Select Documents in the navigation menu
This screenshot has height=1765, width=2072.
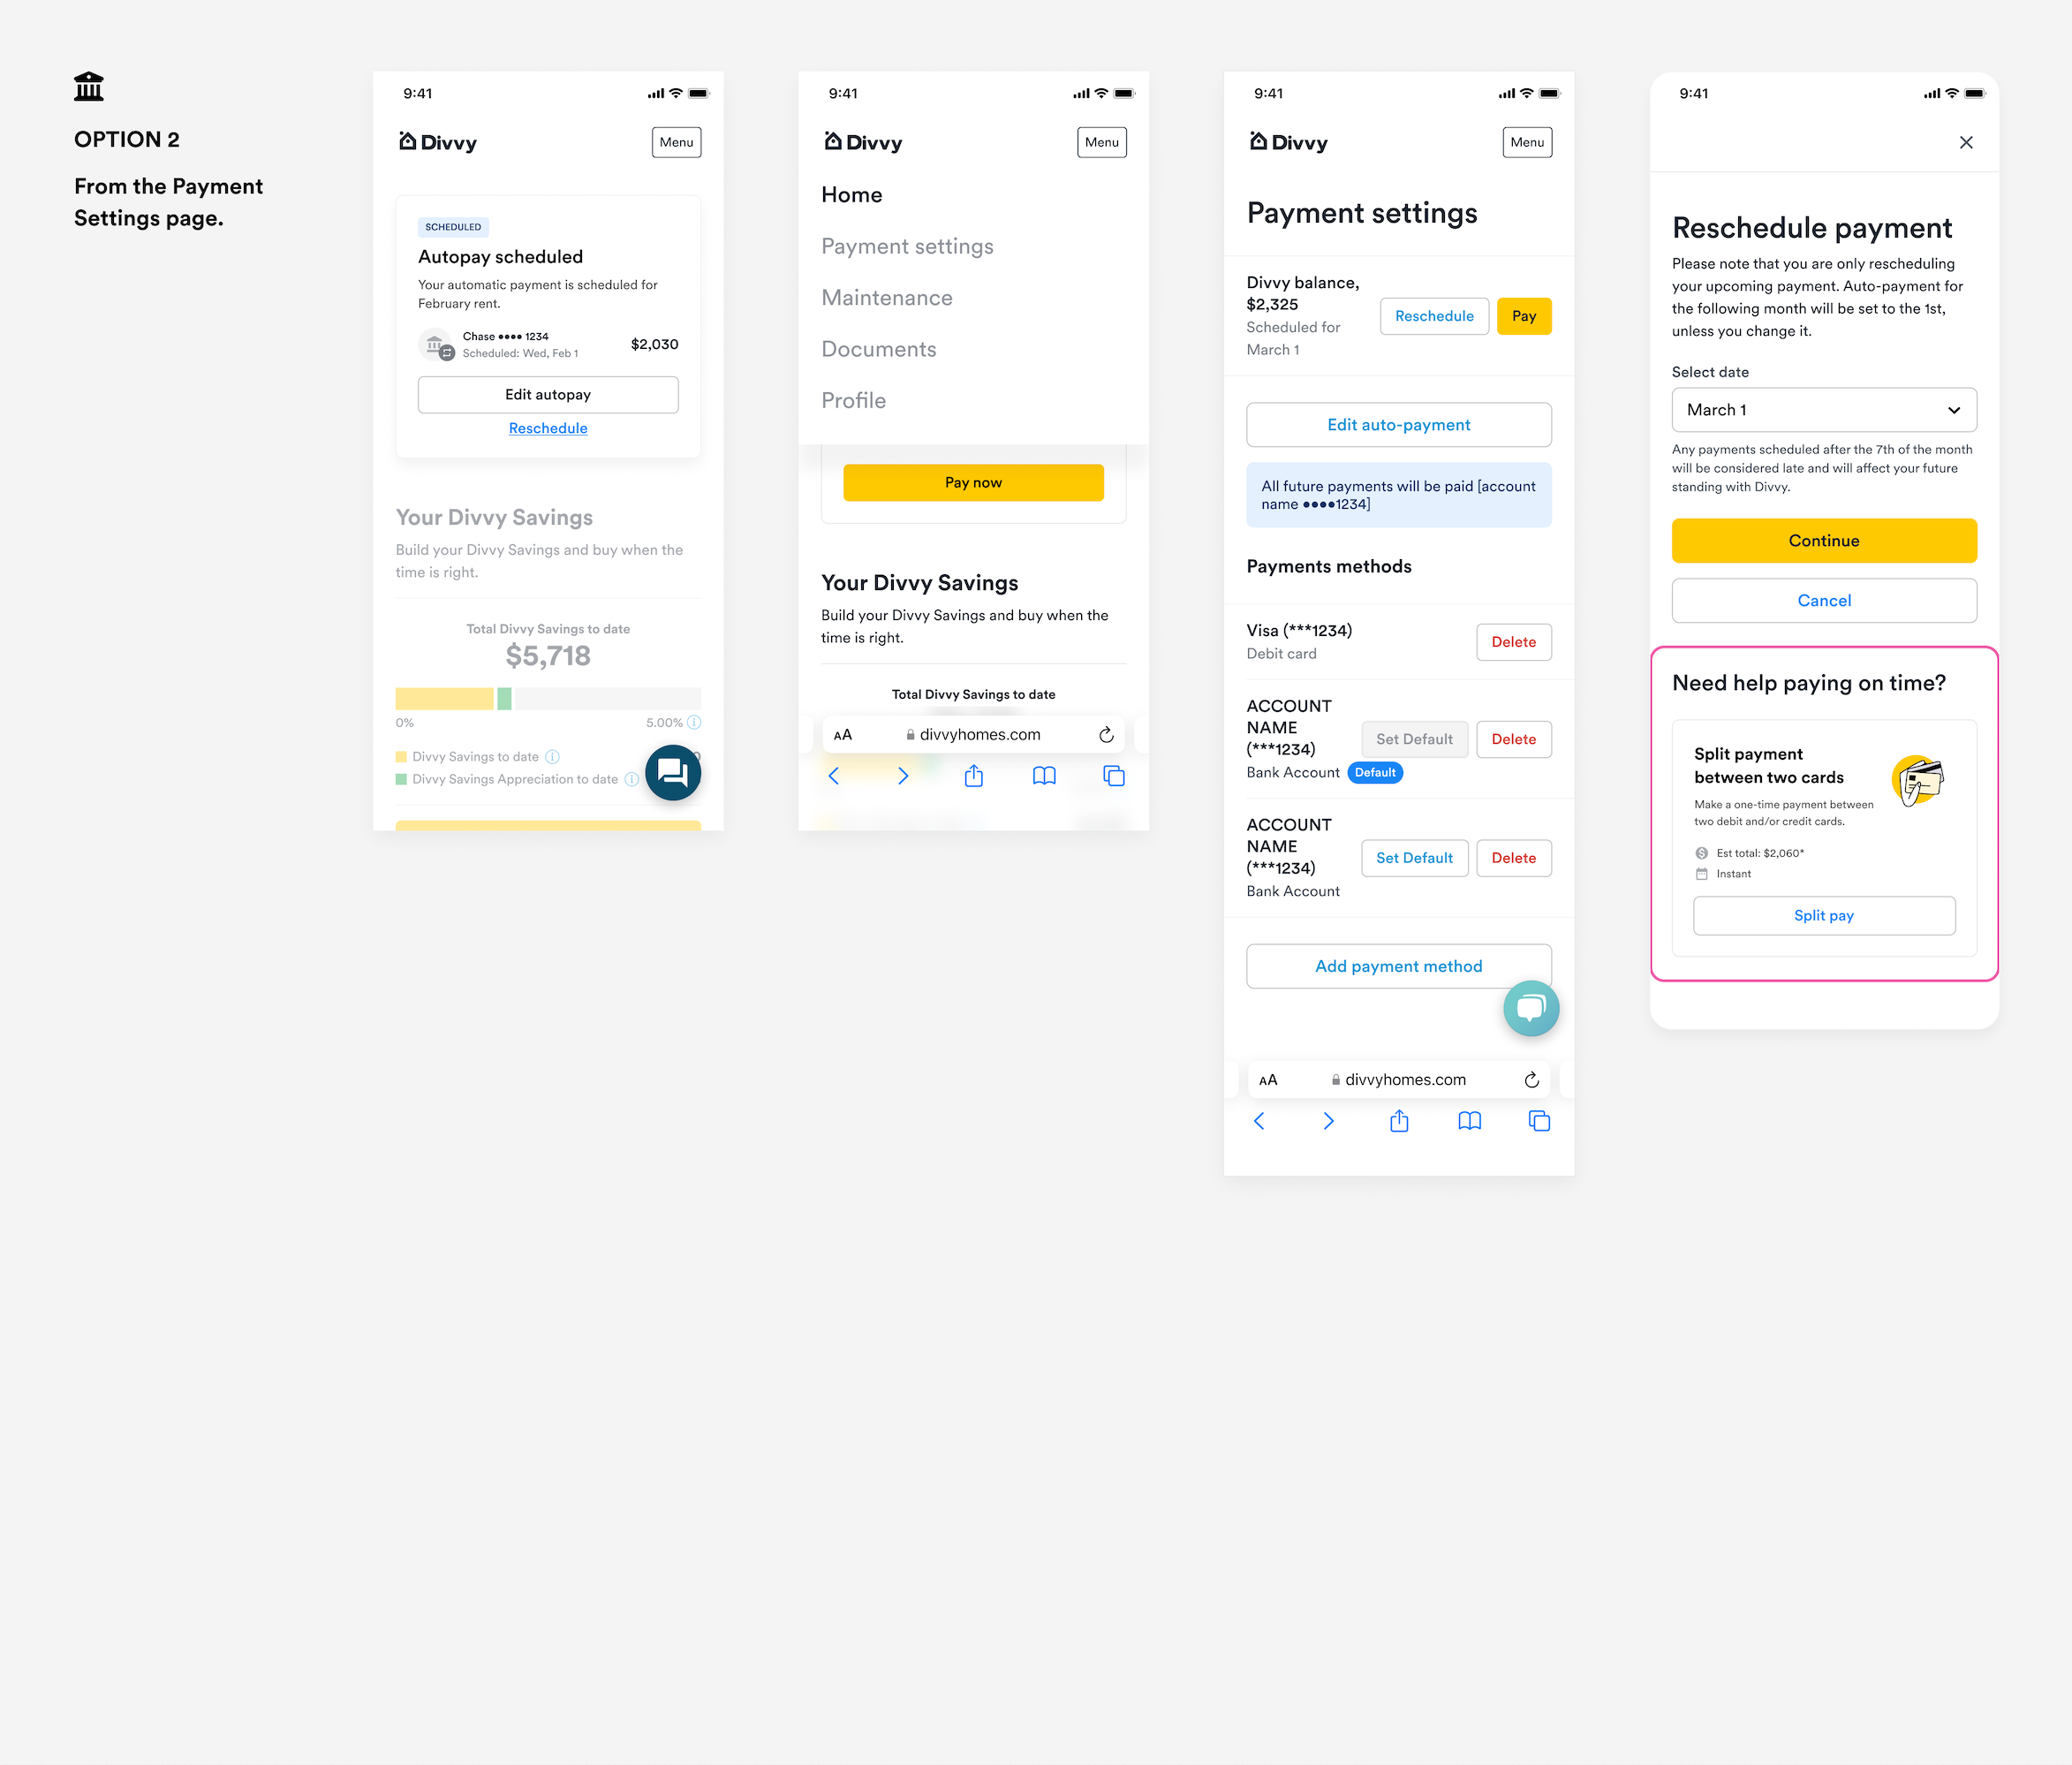click(879, 349)
